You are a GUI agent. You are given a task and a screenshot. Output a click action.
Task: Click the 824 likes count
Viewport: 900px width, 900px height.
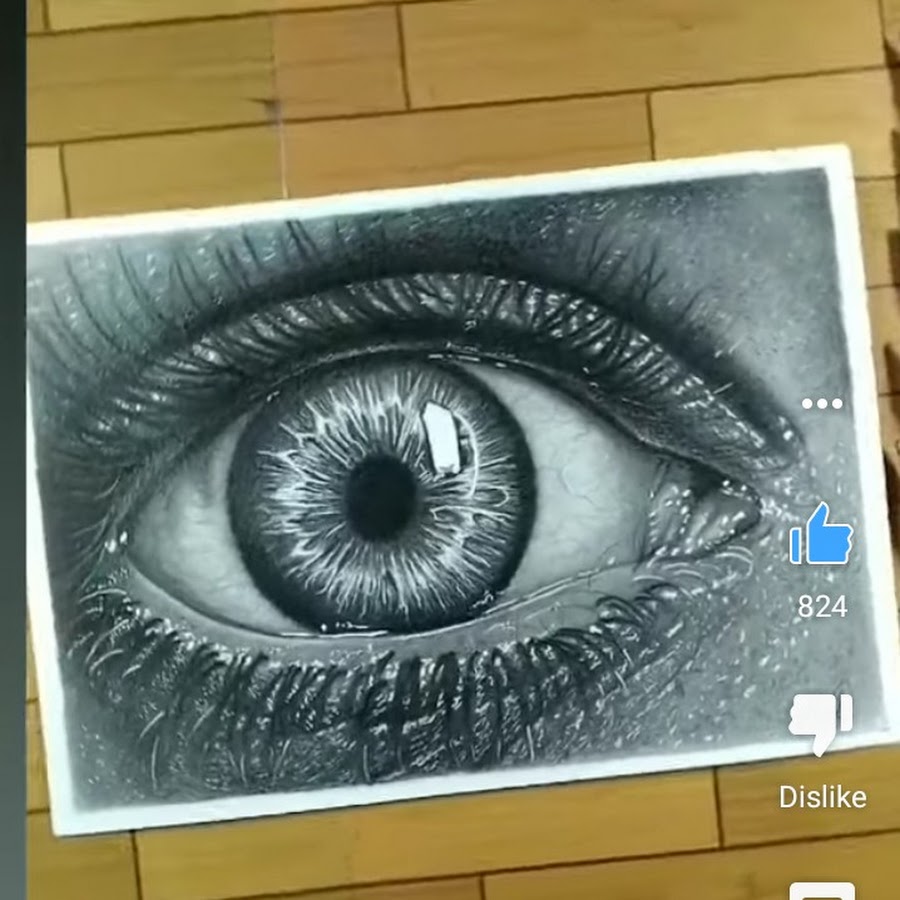(823, 607)
